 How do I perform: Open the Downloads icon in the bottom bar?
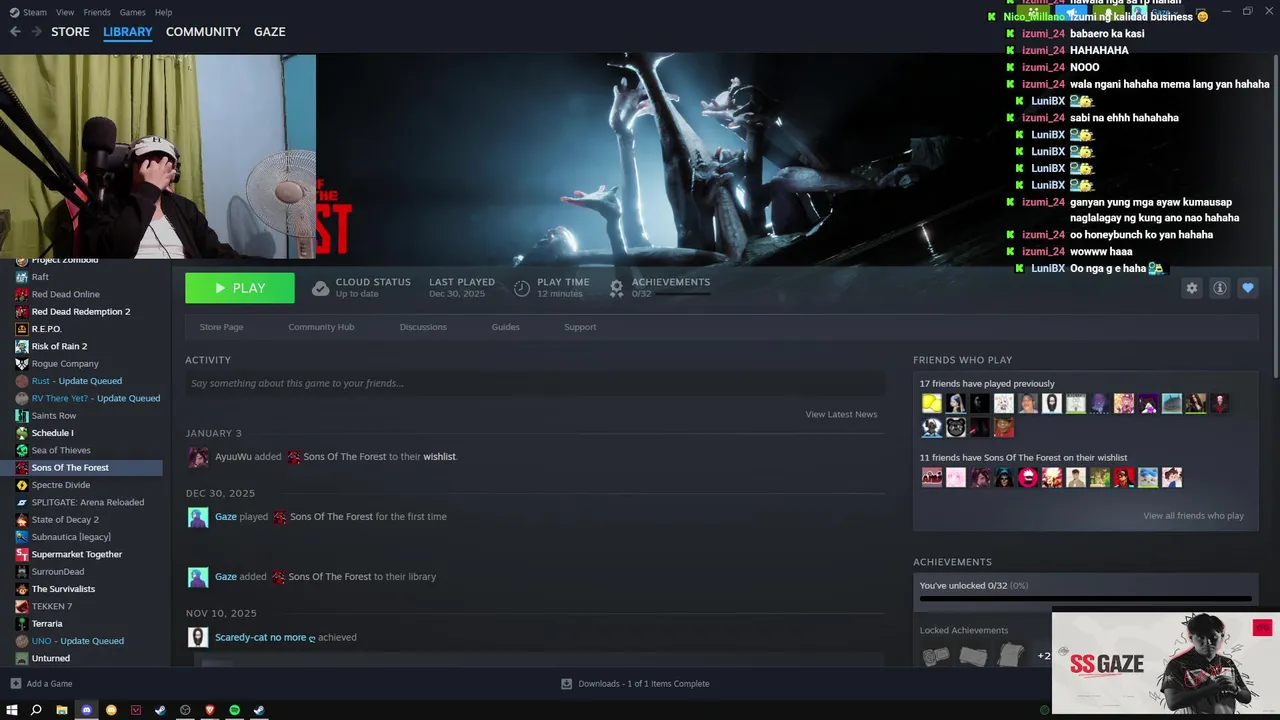pos(566,684)
